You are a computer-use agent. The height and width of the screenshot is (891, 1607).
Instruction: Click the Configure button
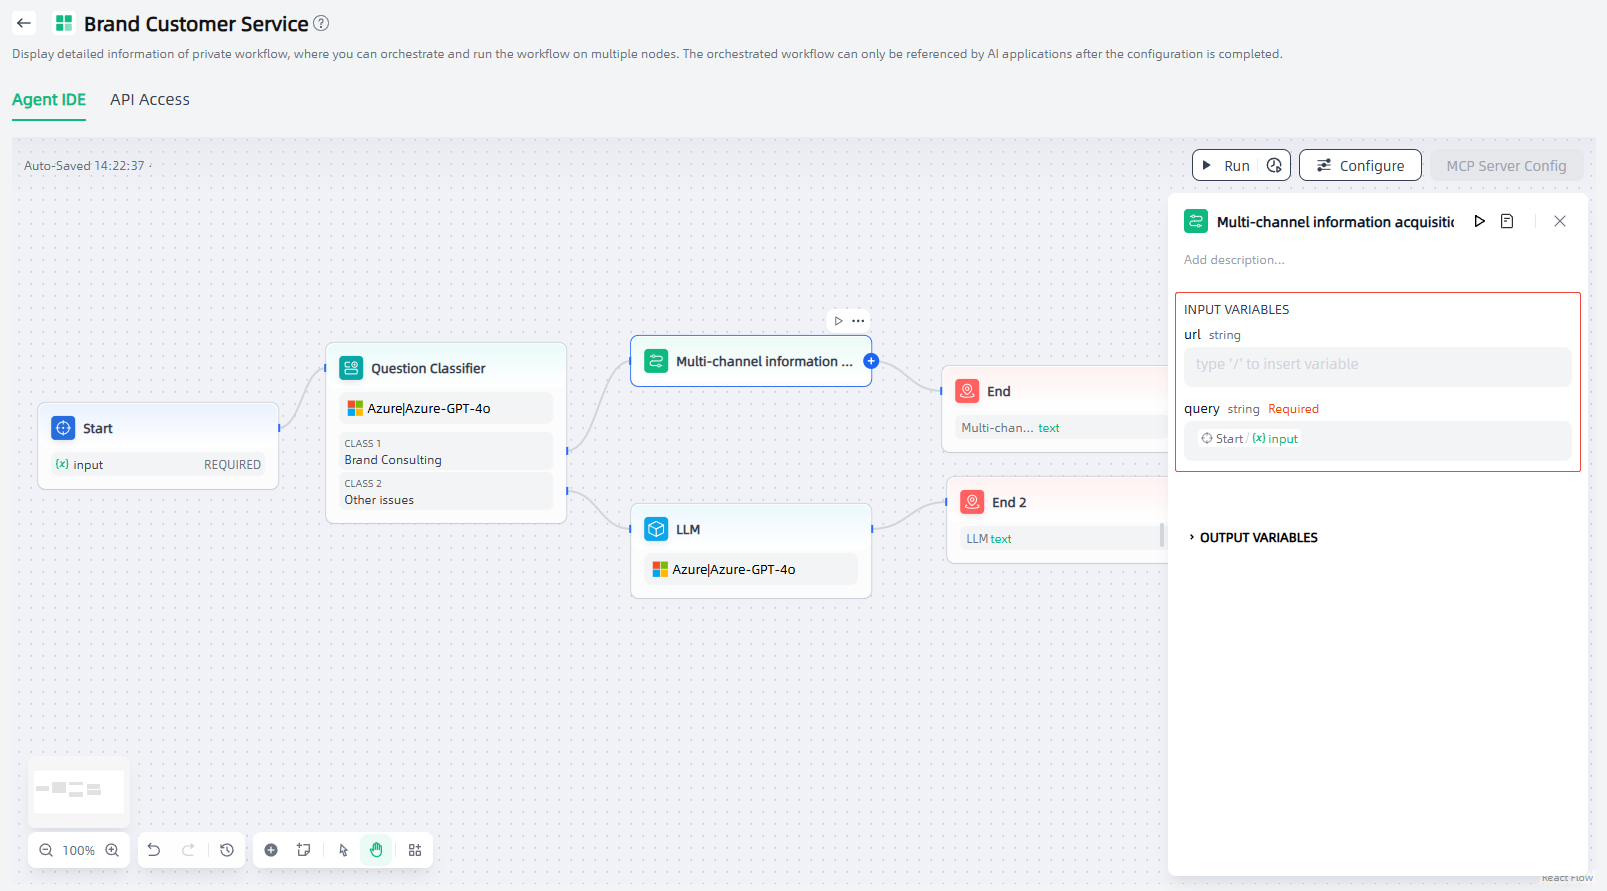click(x=1360, y=166)
